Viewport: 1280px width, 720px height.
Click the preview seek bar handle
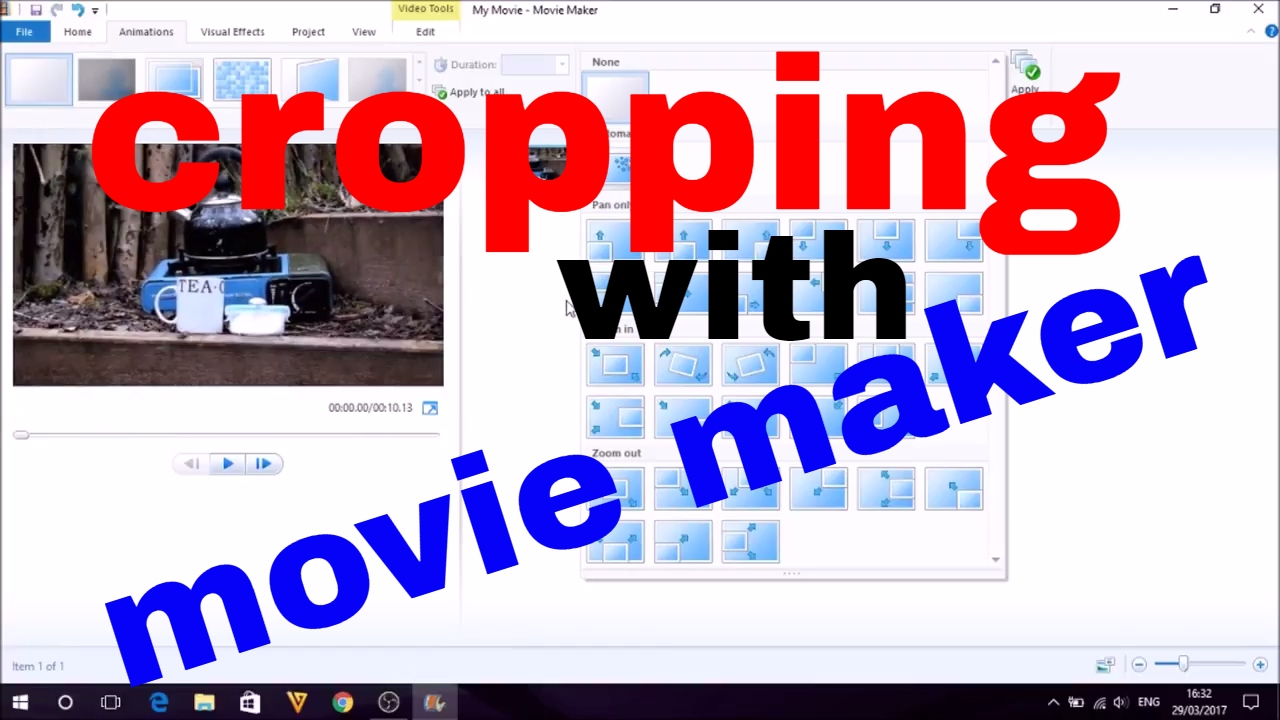point(21,435)
